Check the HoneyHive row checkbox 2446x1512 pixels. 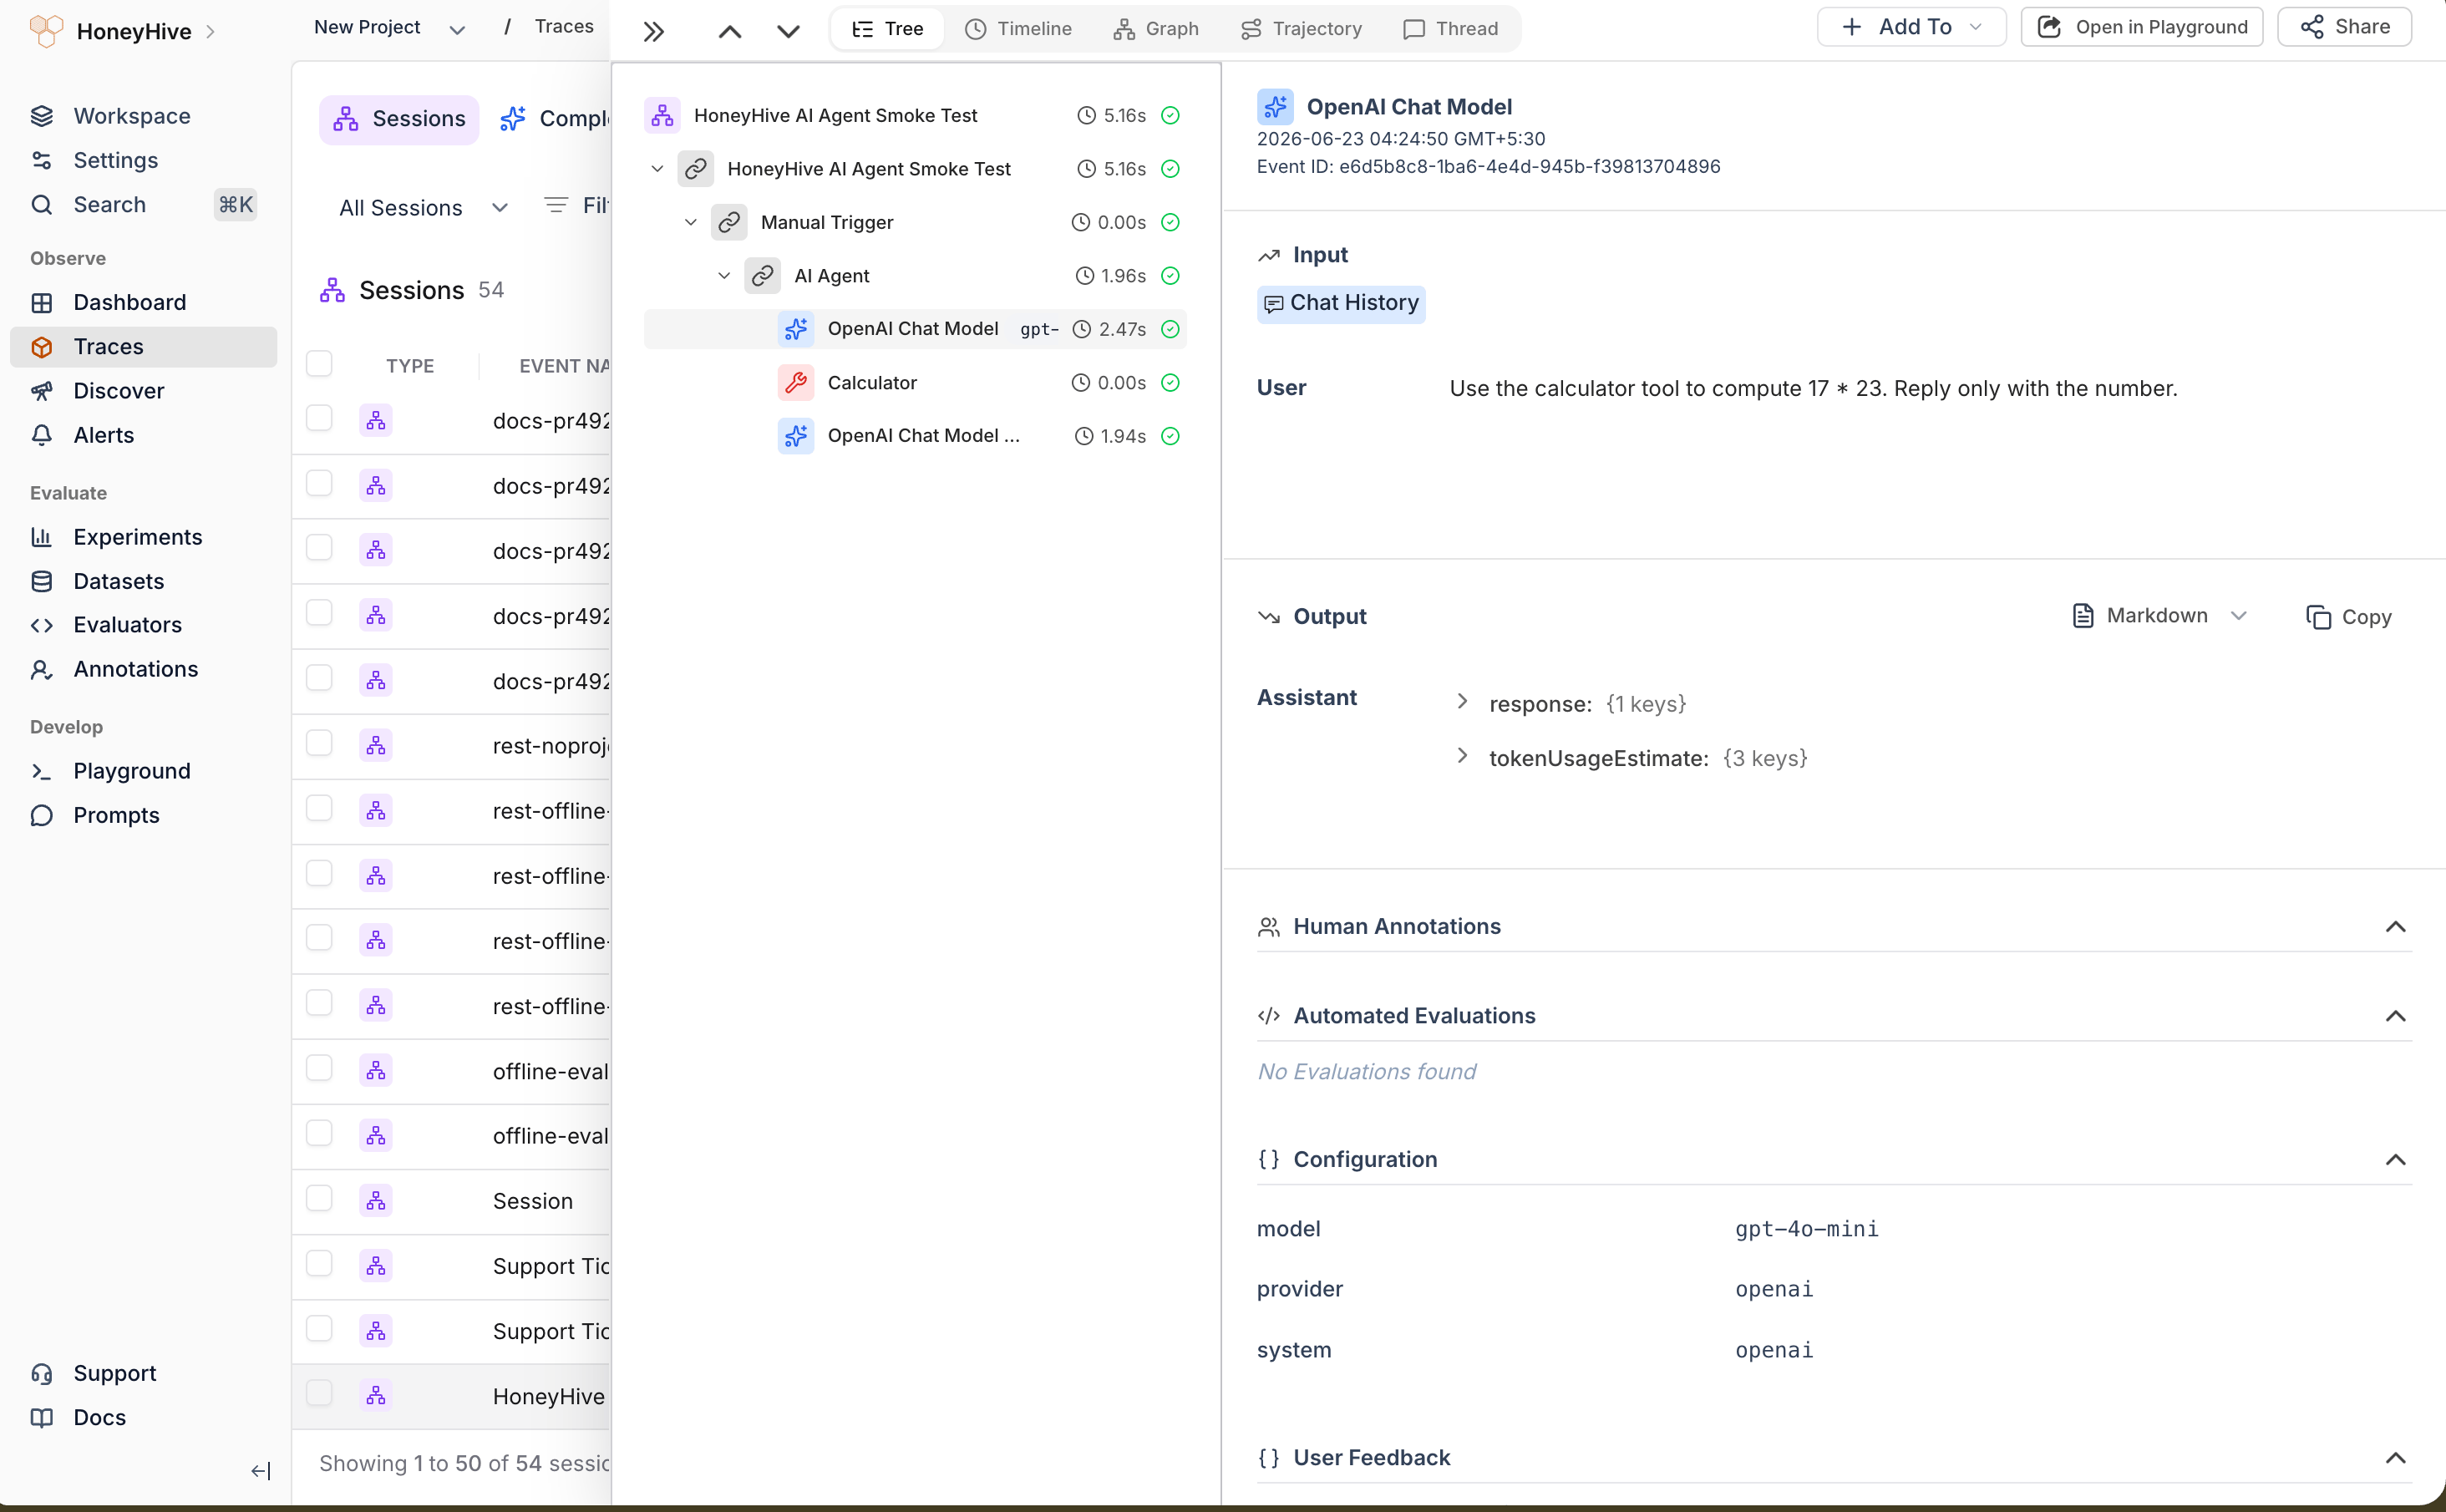point(319,1393)
